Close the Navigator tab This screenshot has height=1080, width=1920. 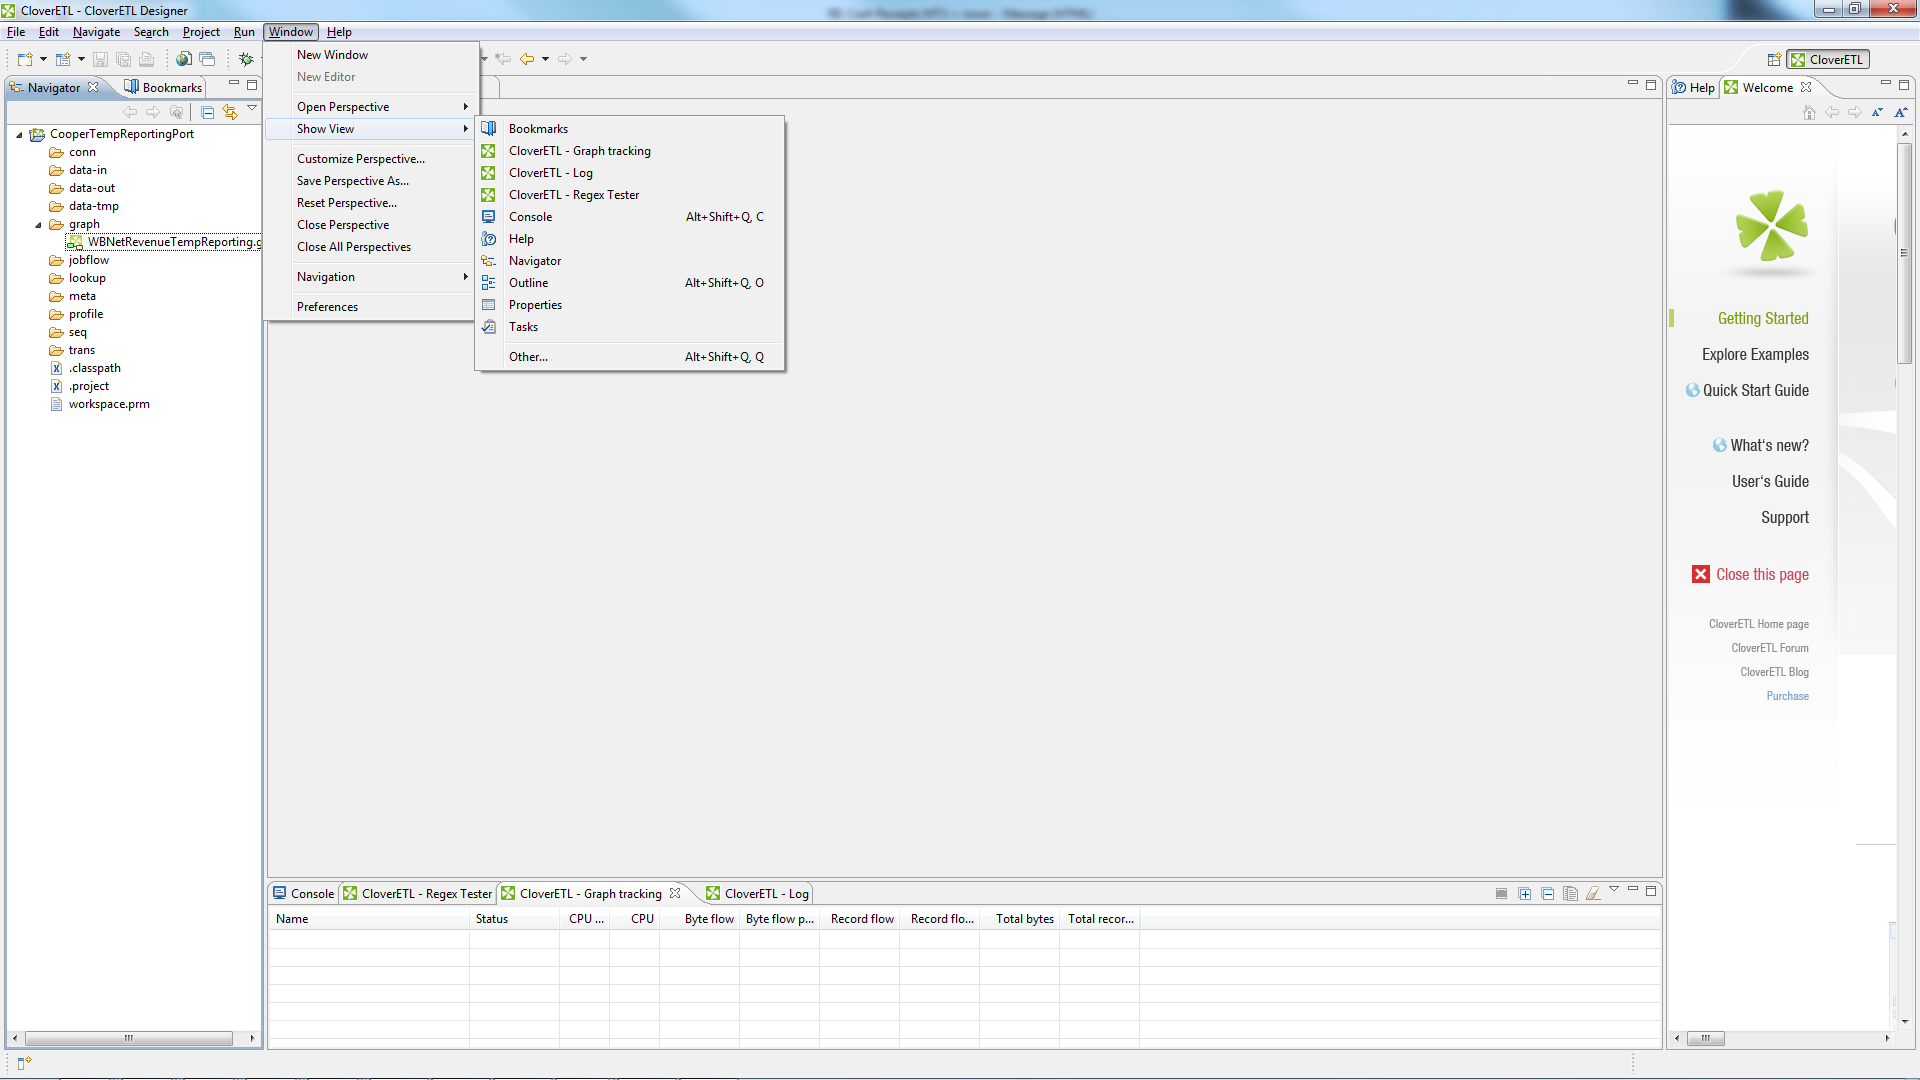pyautogui.click(x=93, y=87)
